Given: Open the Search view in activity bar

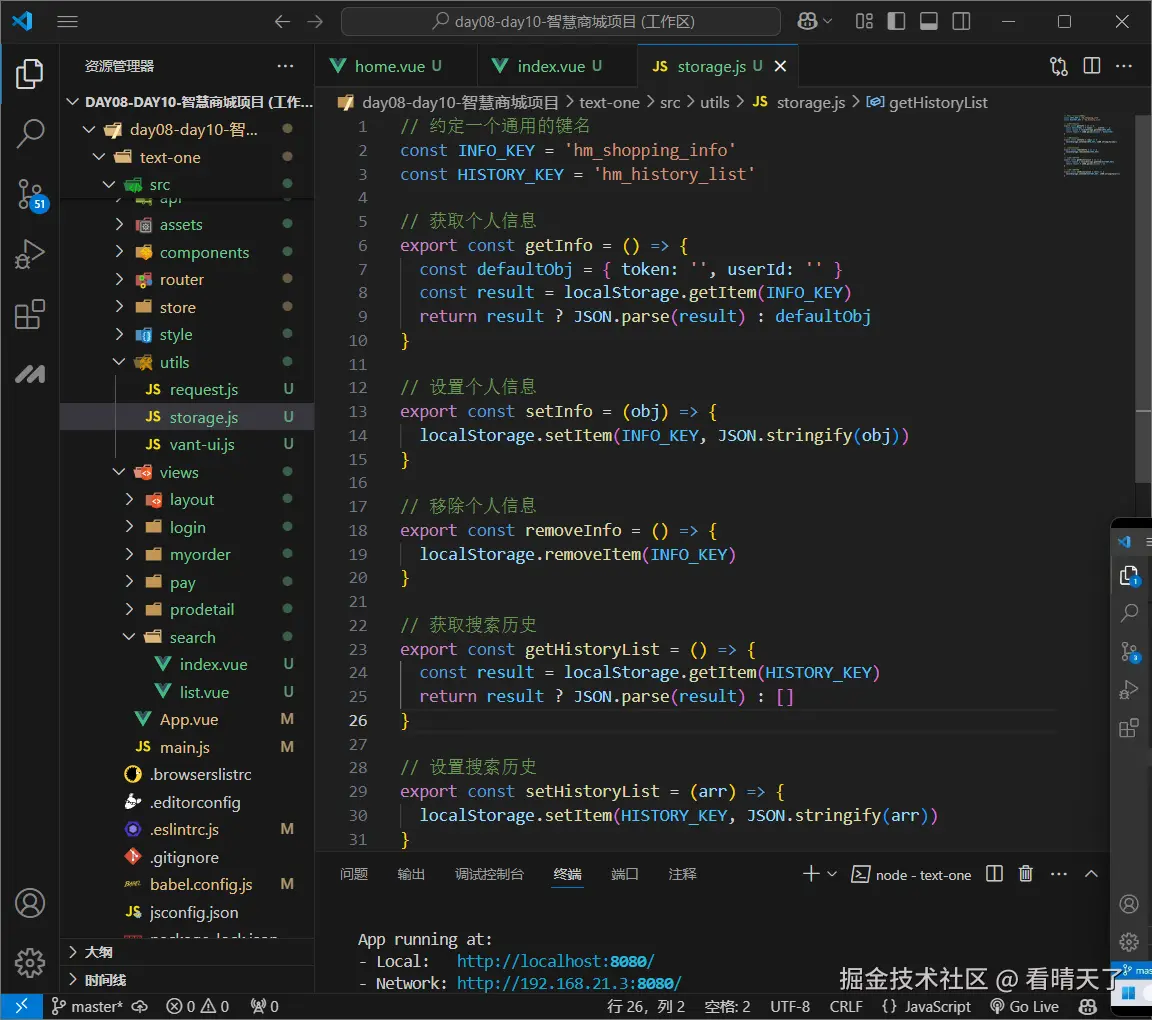Looking at the screenshot, I should pos(30,132).
